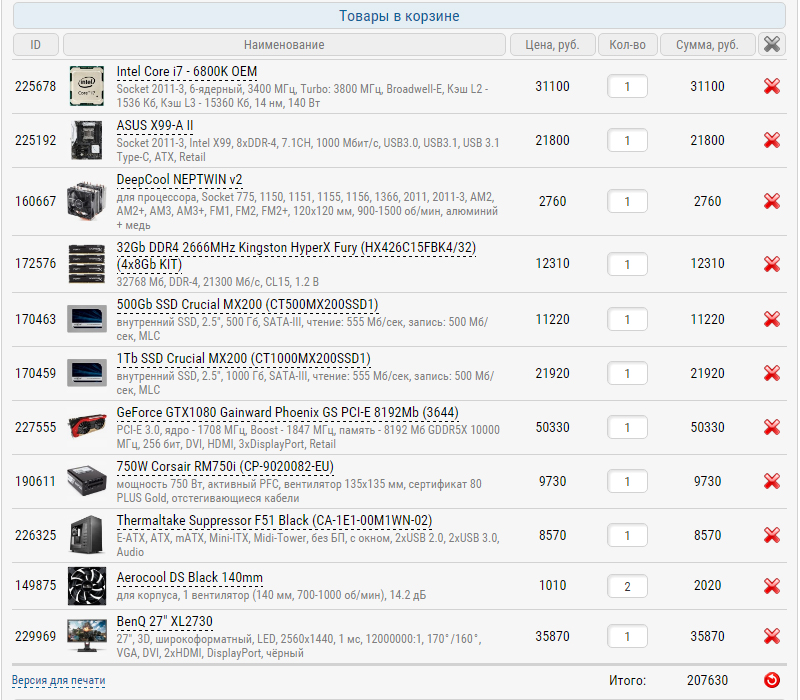The width and height of the screenshot is (800, 700).
Task: Open Intel Core i7 processor thumbnail
Action: (x=87, y=86)
